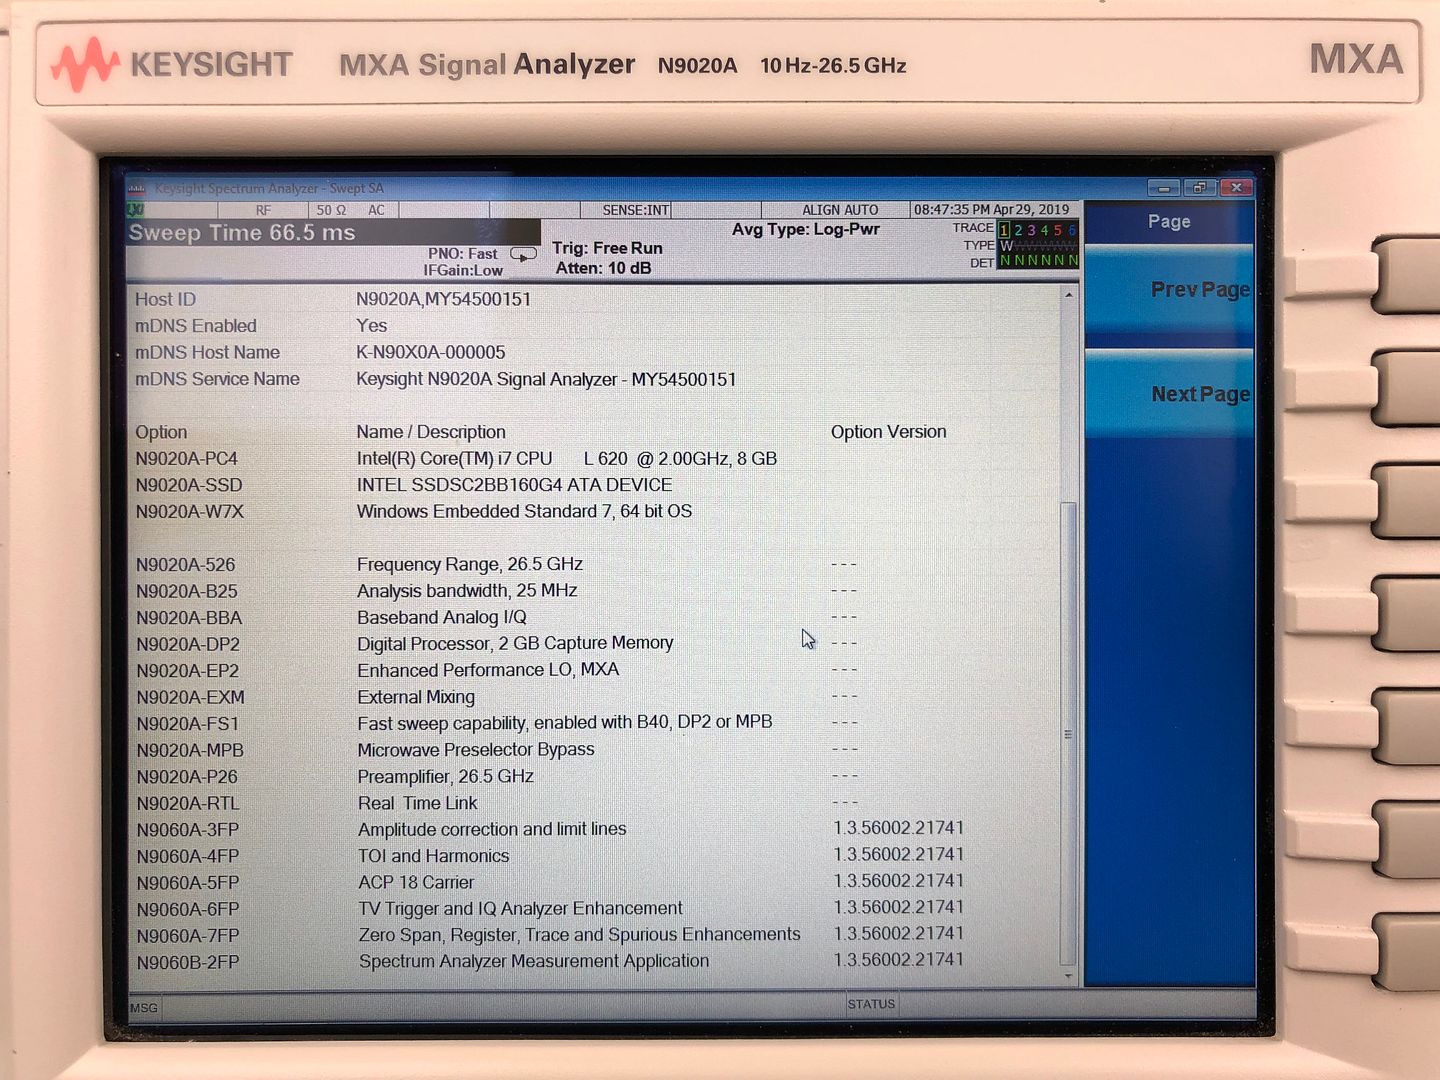Click TV Trigger and IQ Analyzer Enhancement
Image resolution: width=1440 pixels, height=1080 pixels.
click(521, 908)
